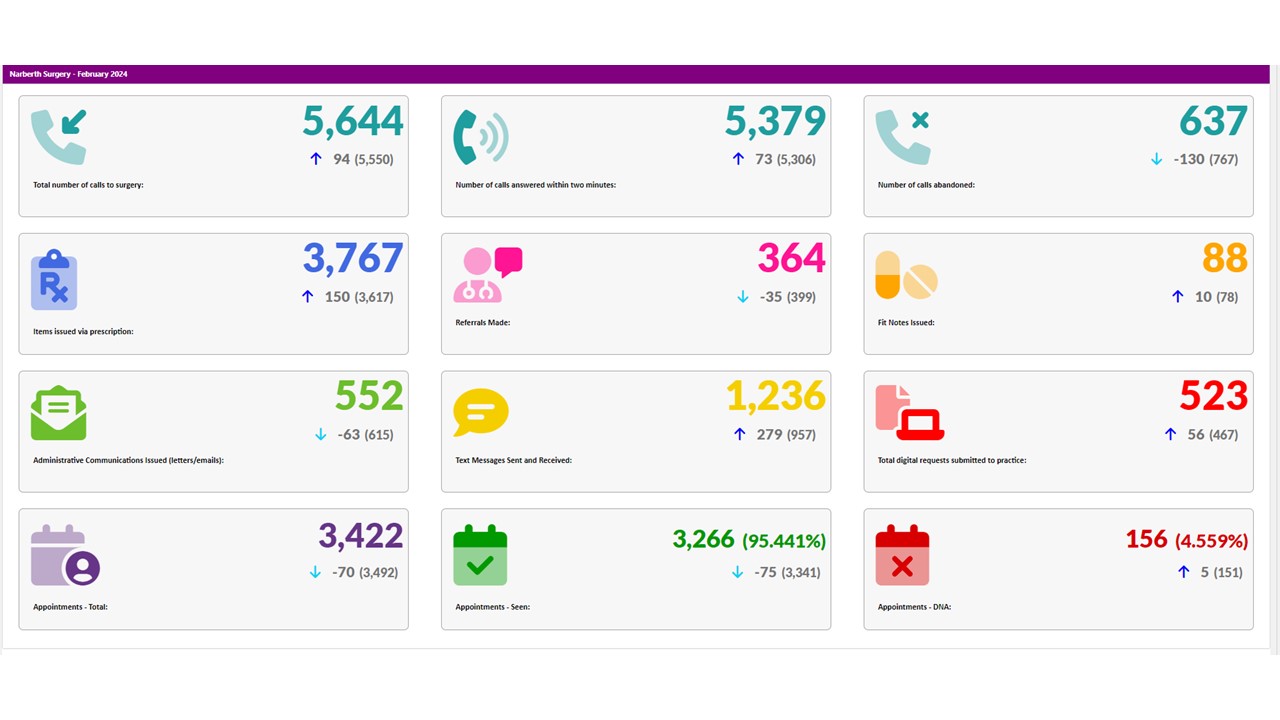Viewport: 1280px width, 720px height.
Task: Click the green envelope communications icon
Action: point(59,413)
